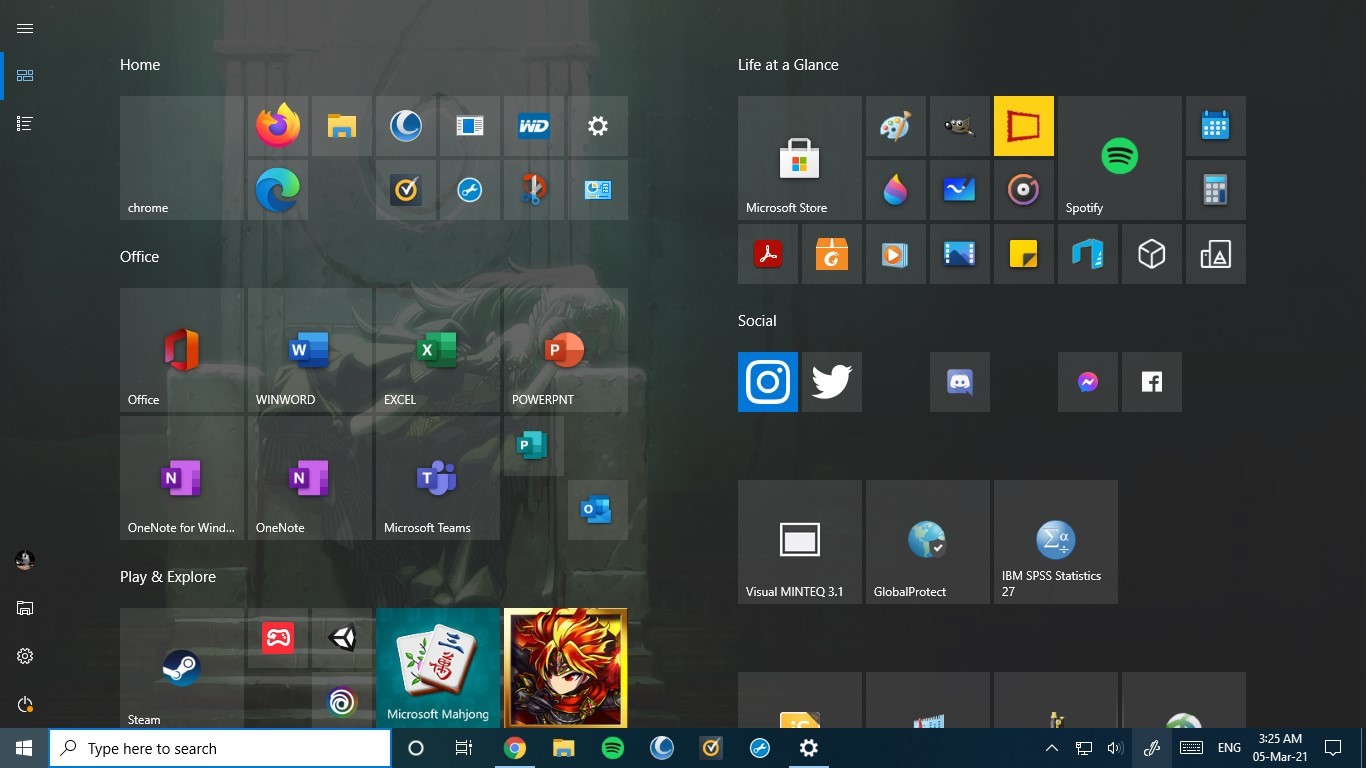Open Power options in Start rail

pyautogui.click(x=25, y=704)
